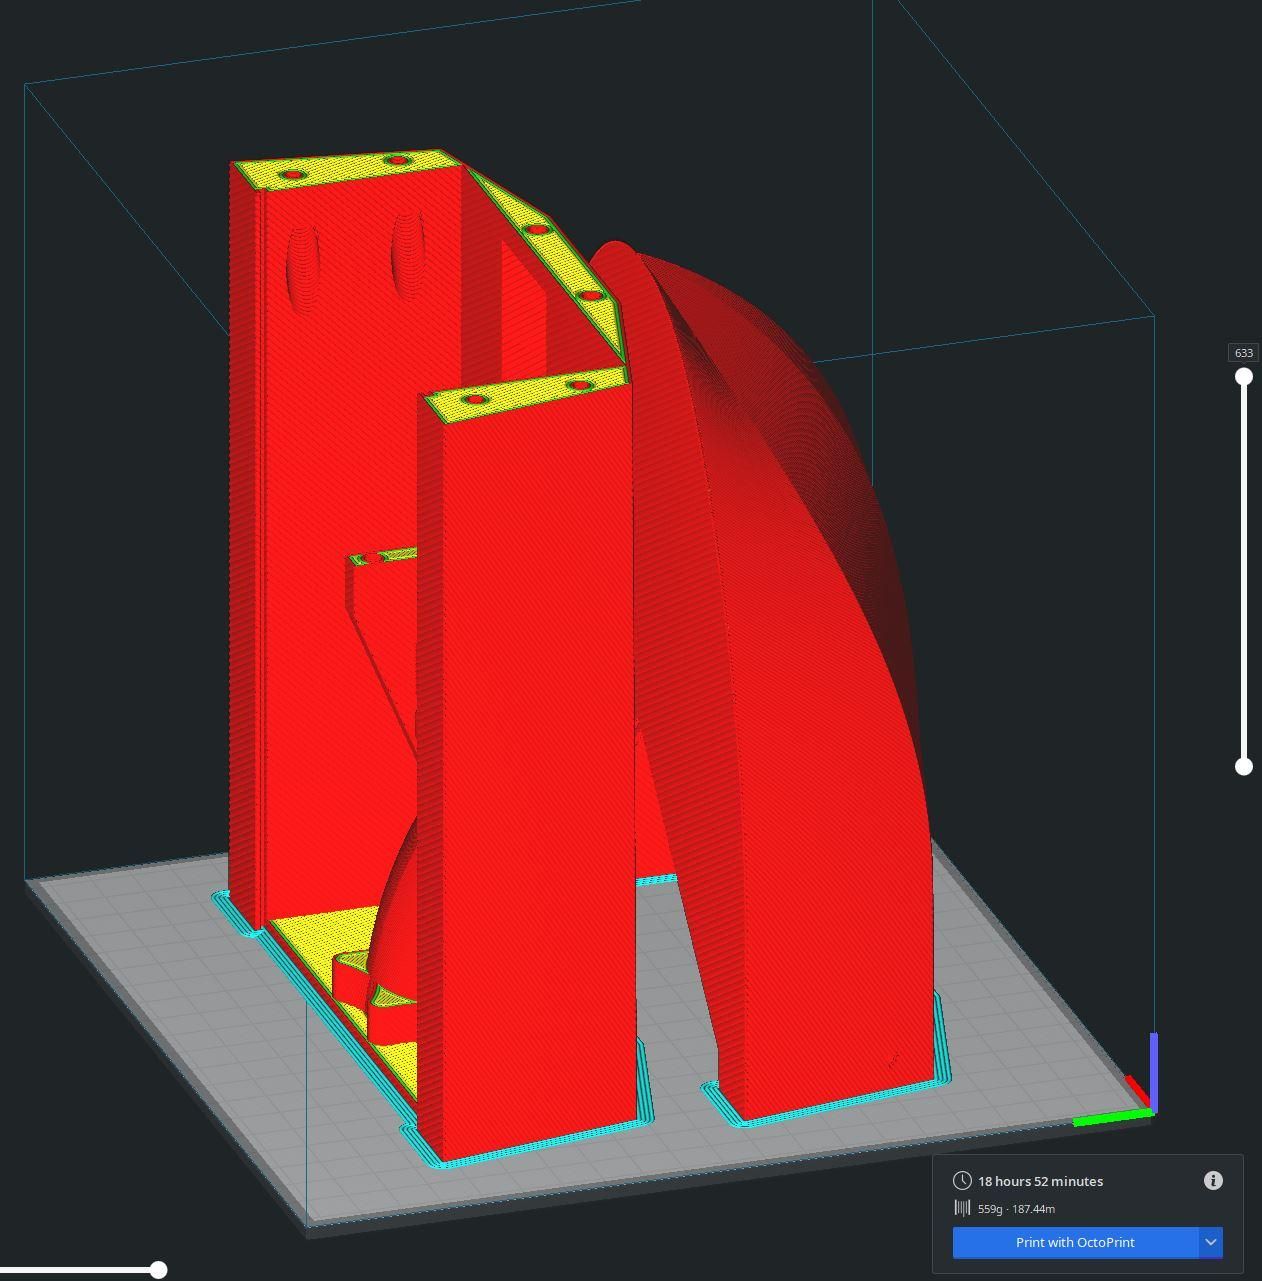Click the 559g · 187.44m material text
This screenshot has height=1281, width=1262.
tap(1016, 1209)
